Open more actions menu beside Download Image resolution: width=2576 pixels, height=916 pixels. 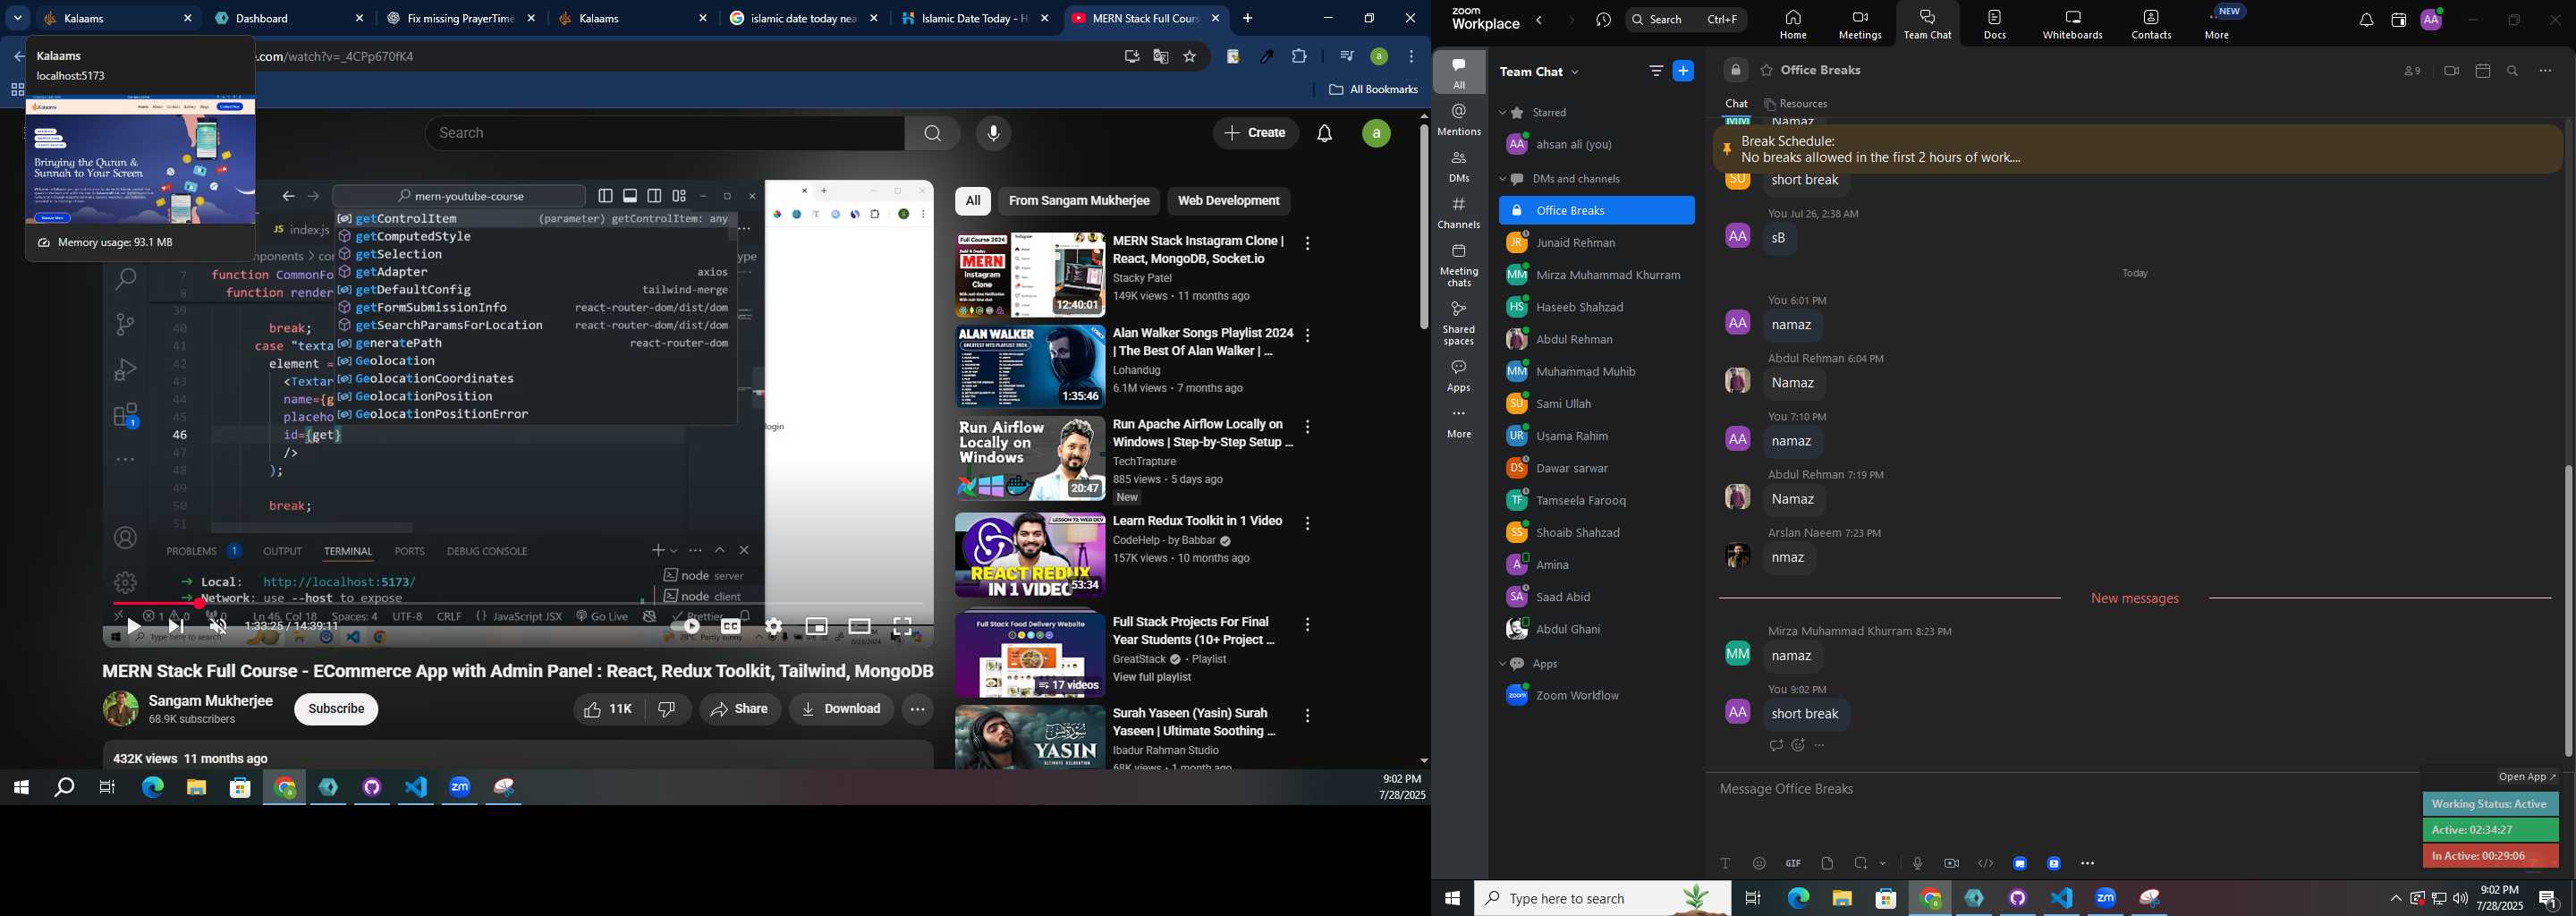[917, 709]
